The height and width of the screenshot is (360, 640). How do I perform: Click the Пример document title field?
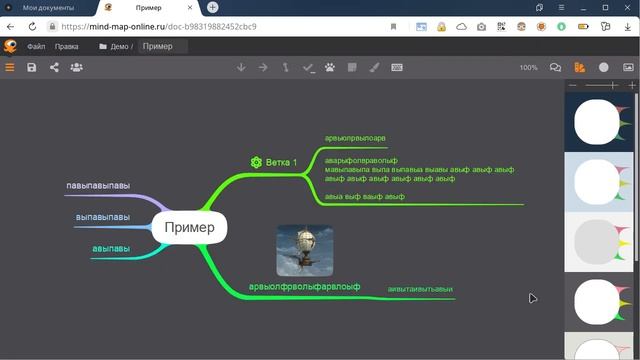(163, 47)
